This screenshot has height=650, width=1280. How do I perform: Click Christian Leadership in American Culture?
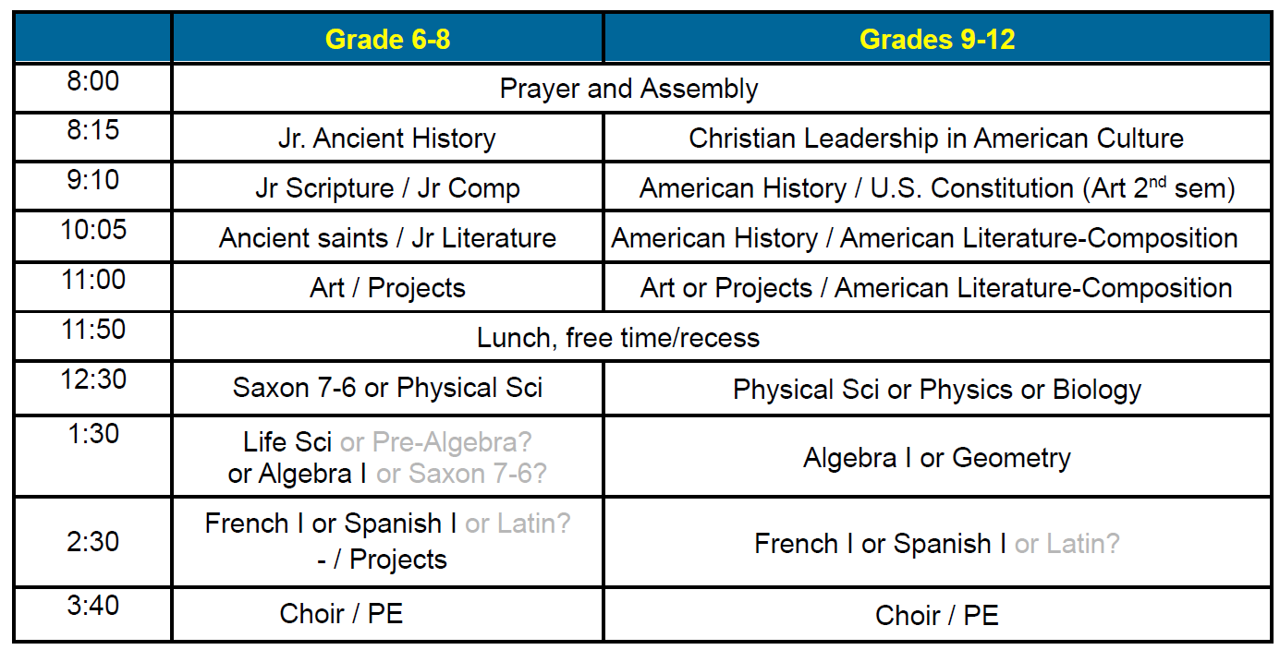tap(937, 138)
